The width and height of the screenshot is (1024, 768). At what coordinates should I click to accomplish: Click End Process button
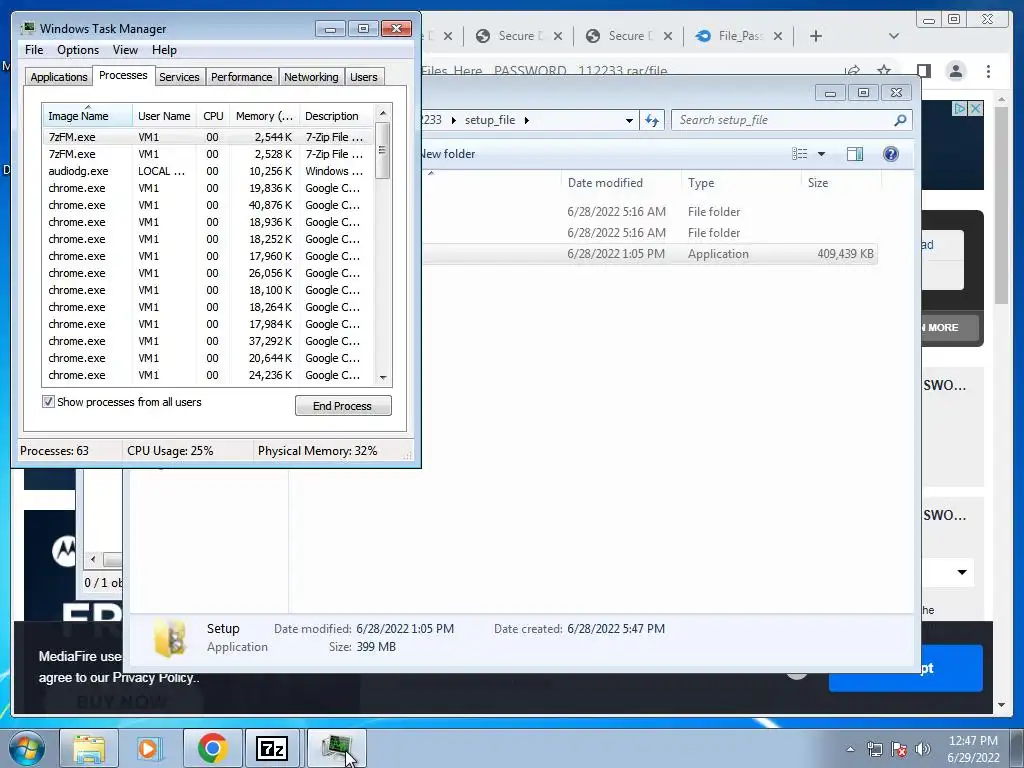343,406
